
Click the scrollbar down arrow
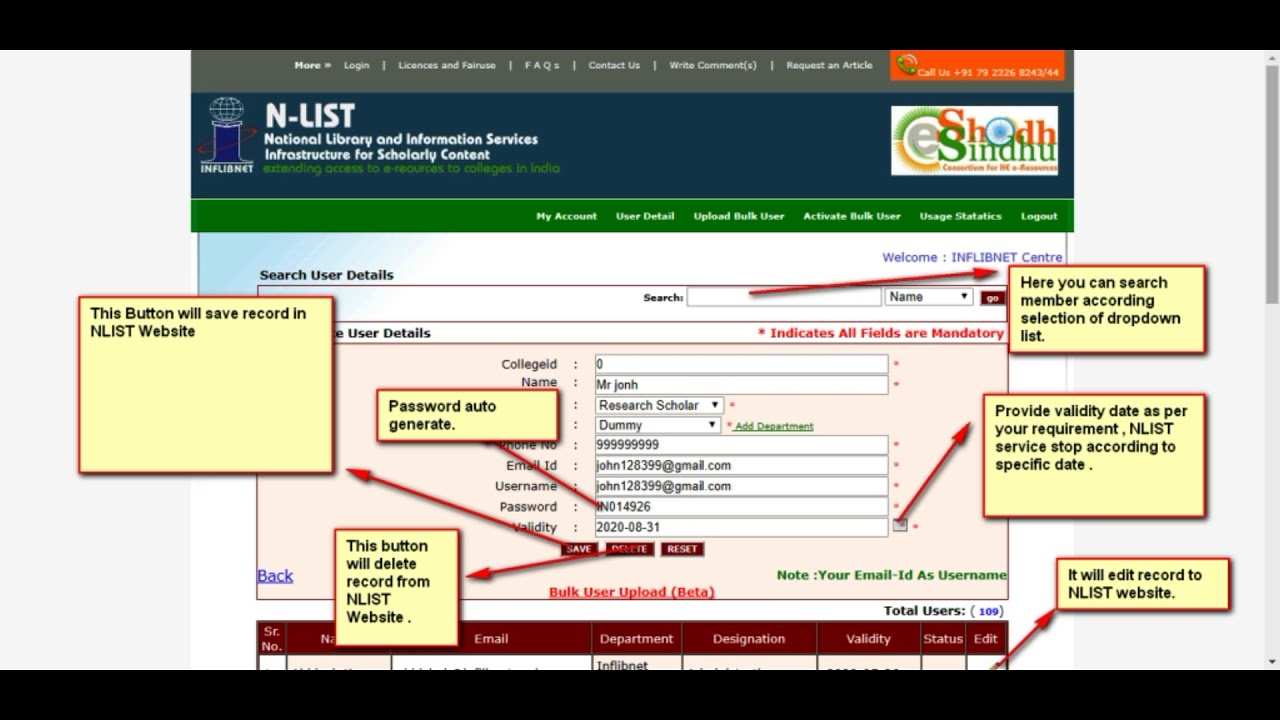[1272, 662]
